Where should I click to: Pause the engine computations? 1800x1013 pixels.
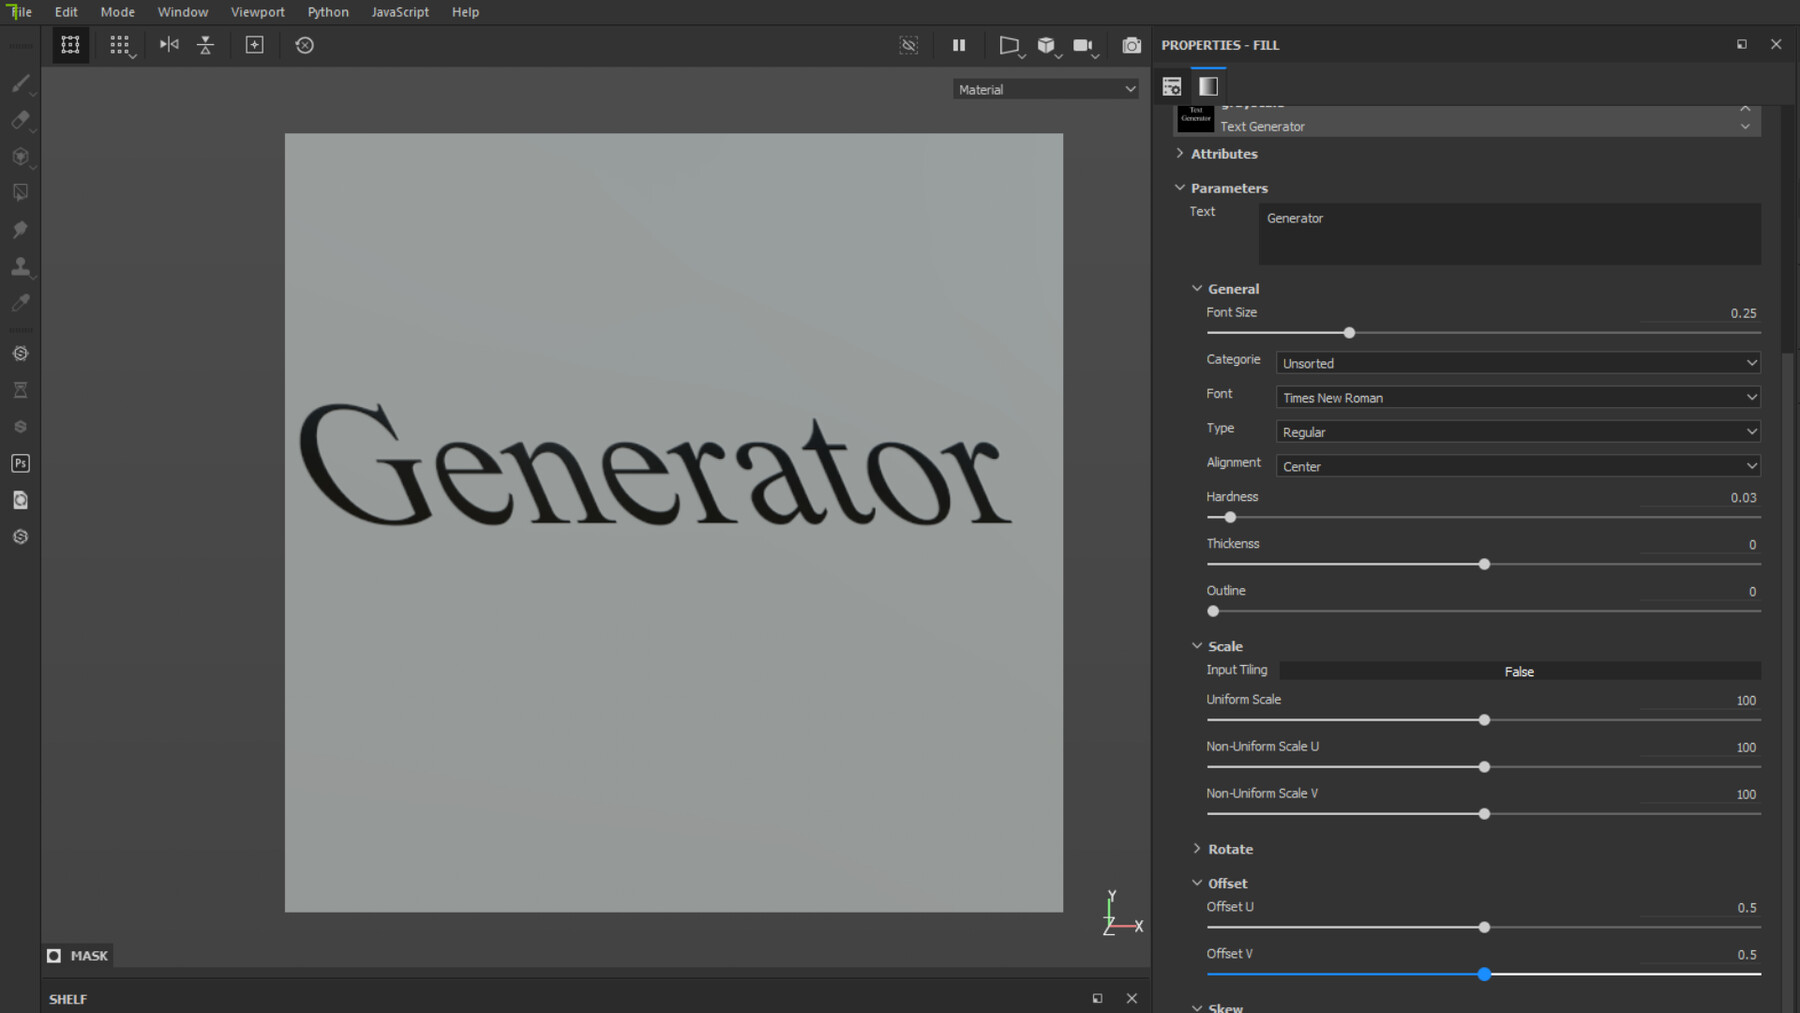[959, 45]
